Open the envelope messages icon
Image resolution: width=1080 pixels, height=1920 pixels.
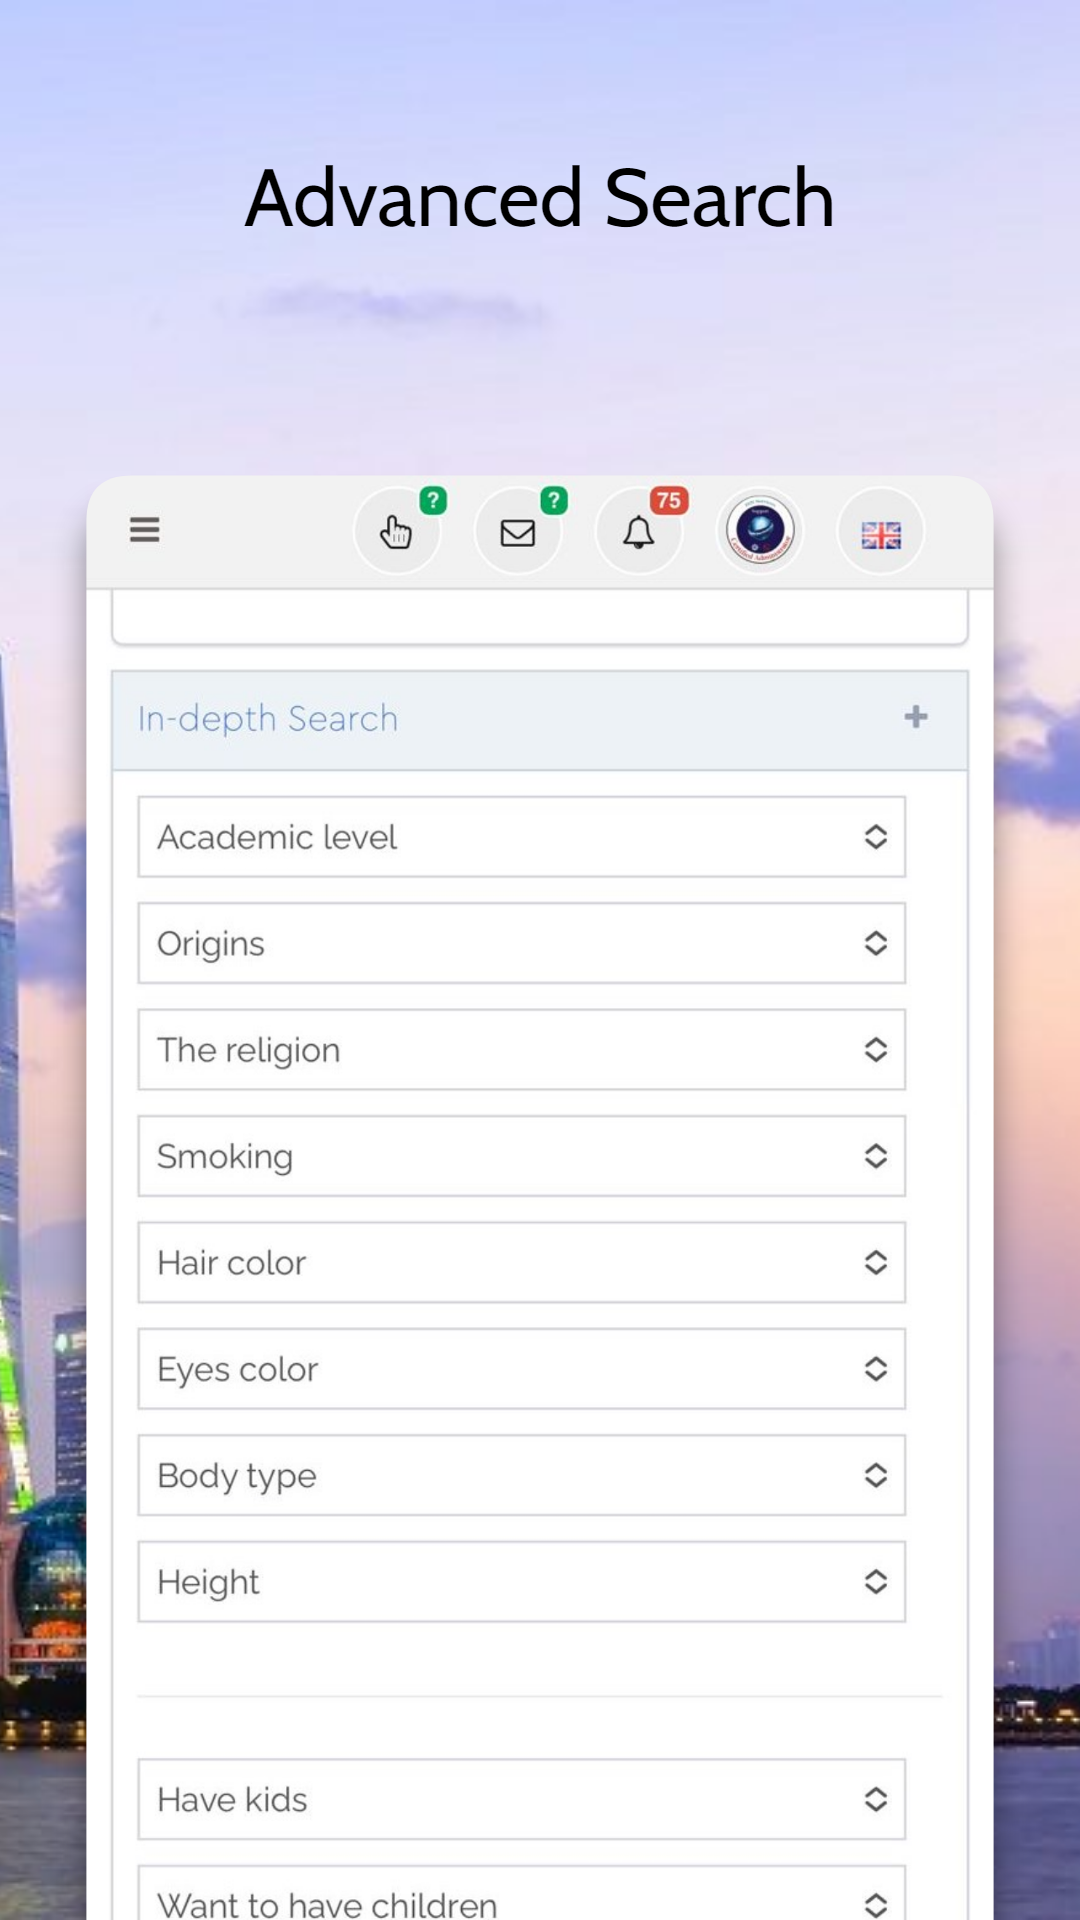click(x=518, y=532)
